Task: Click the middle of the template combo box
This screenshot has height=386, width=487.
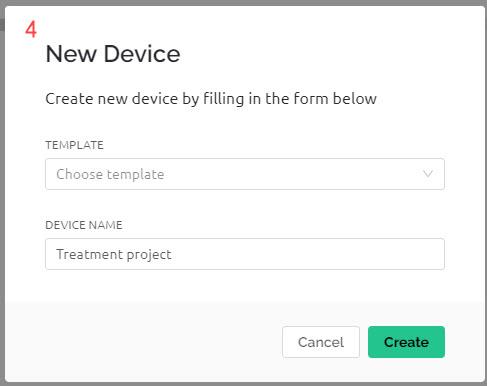Action: coord(245,174)
